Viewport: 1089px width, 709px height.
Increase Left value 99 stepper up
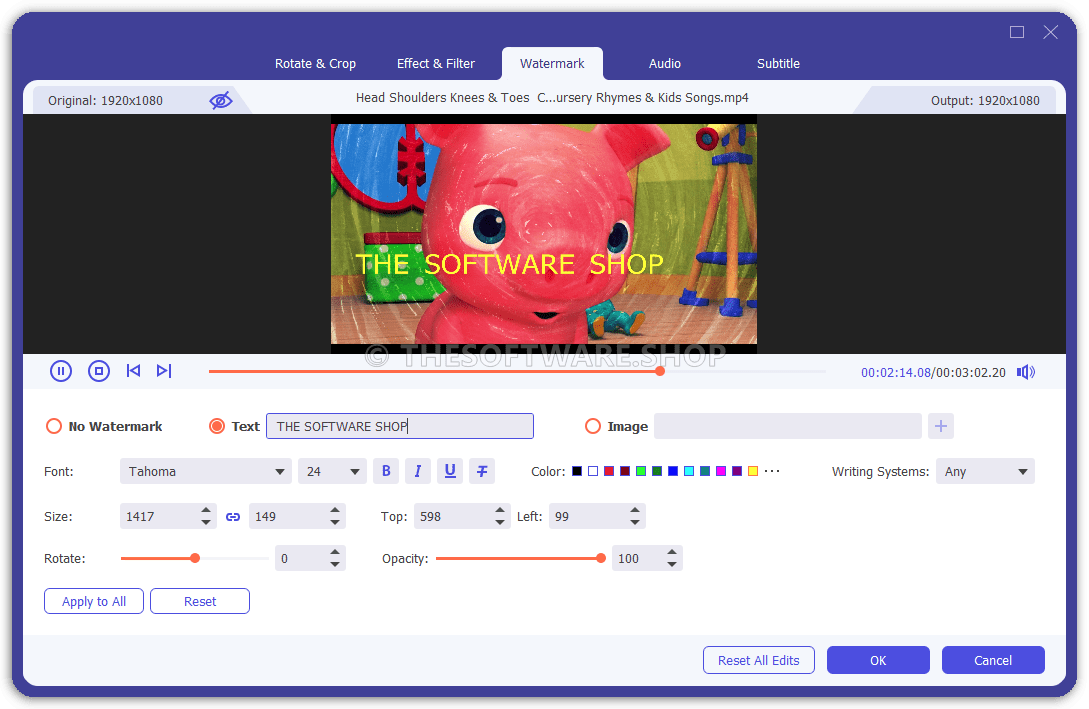coord(635,510)
